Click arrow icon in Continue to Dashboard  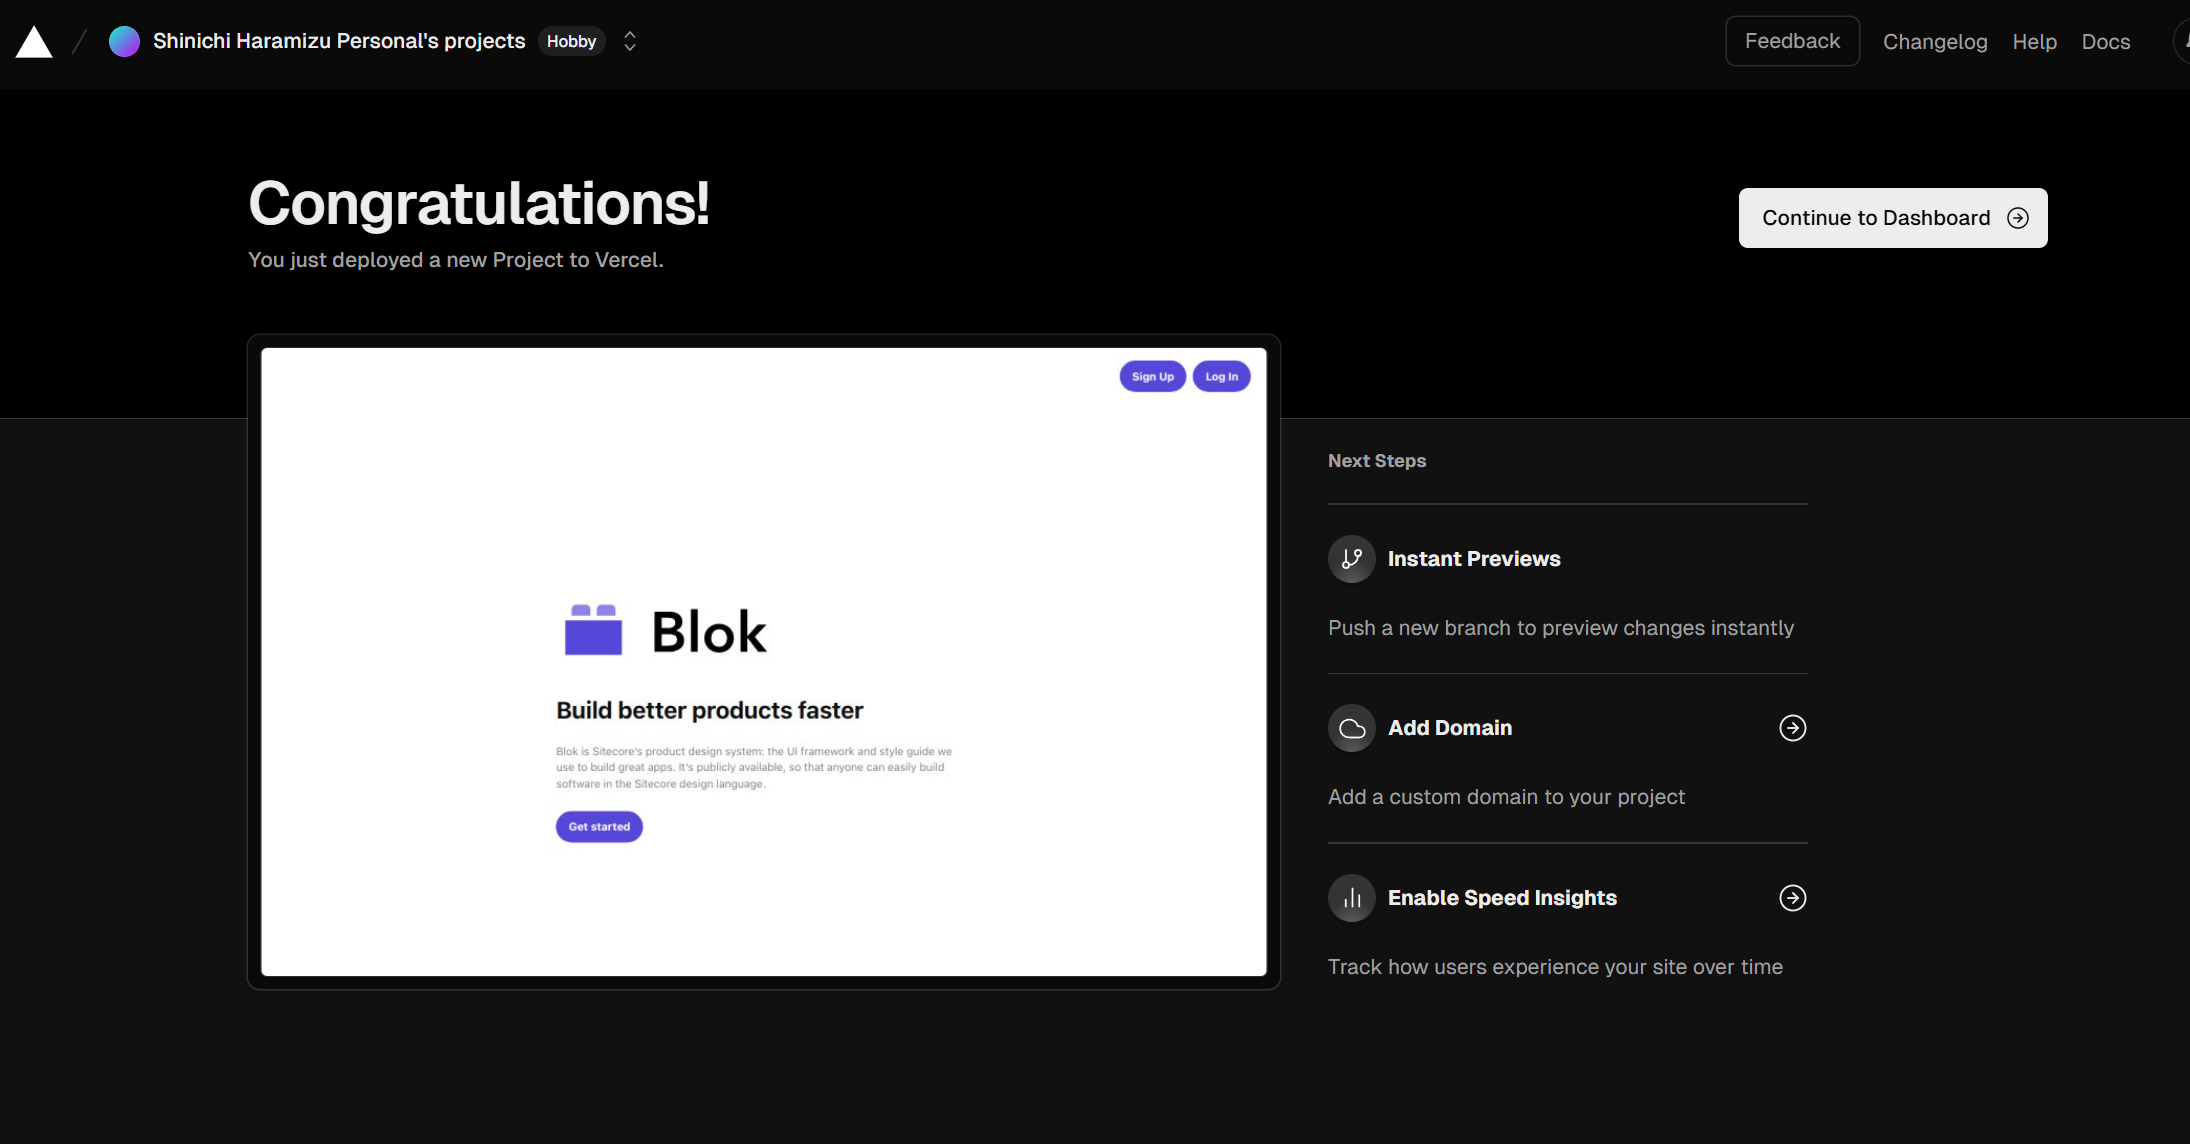tap(2018, 218)
